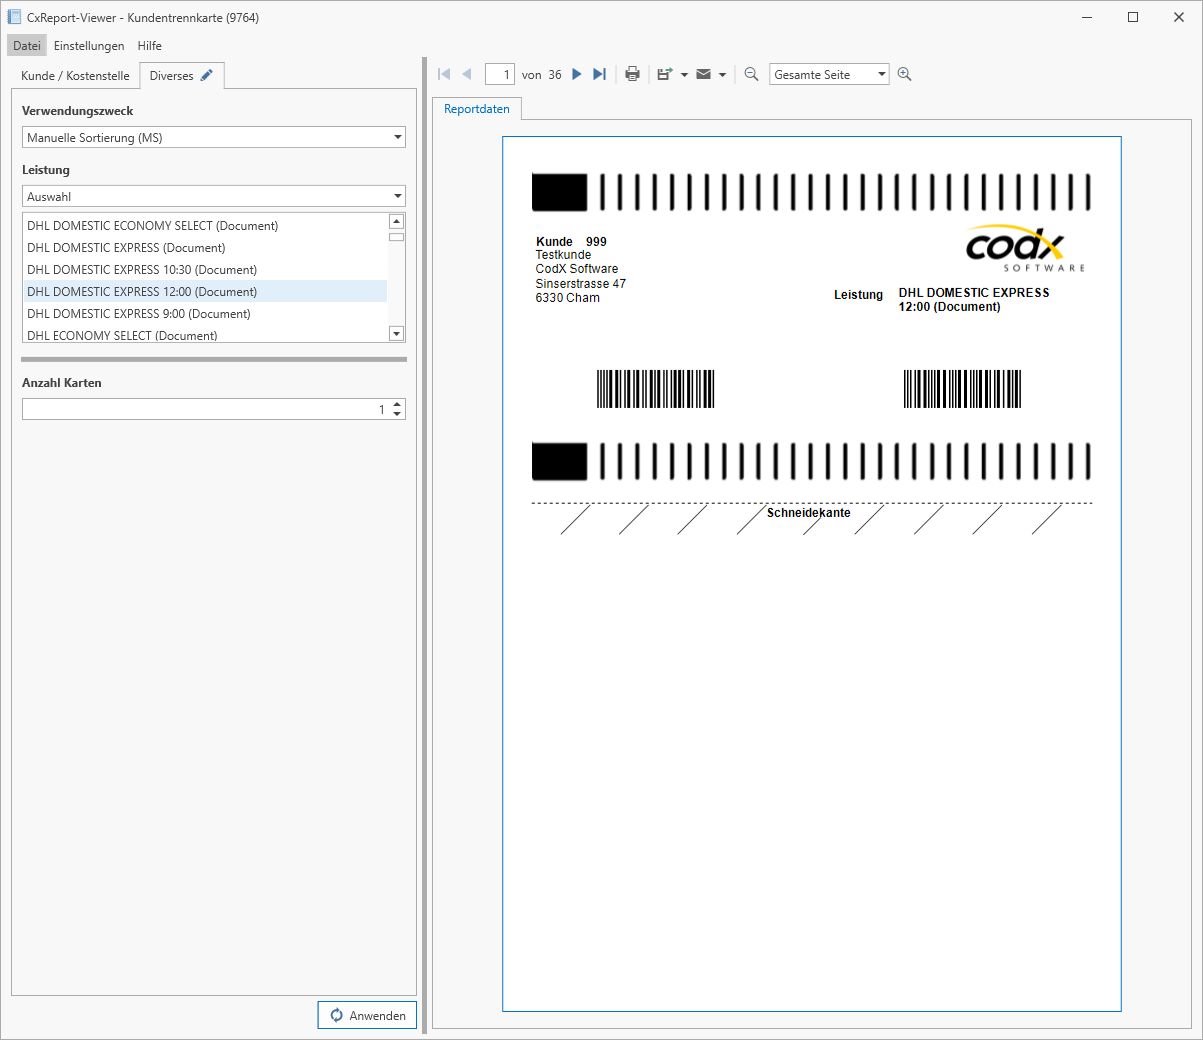Image resolution: width=1203 pixels, height=1040 pixels.
Task: Click the right barcode in the report preview
Action: coord(962,388)
